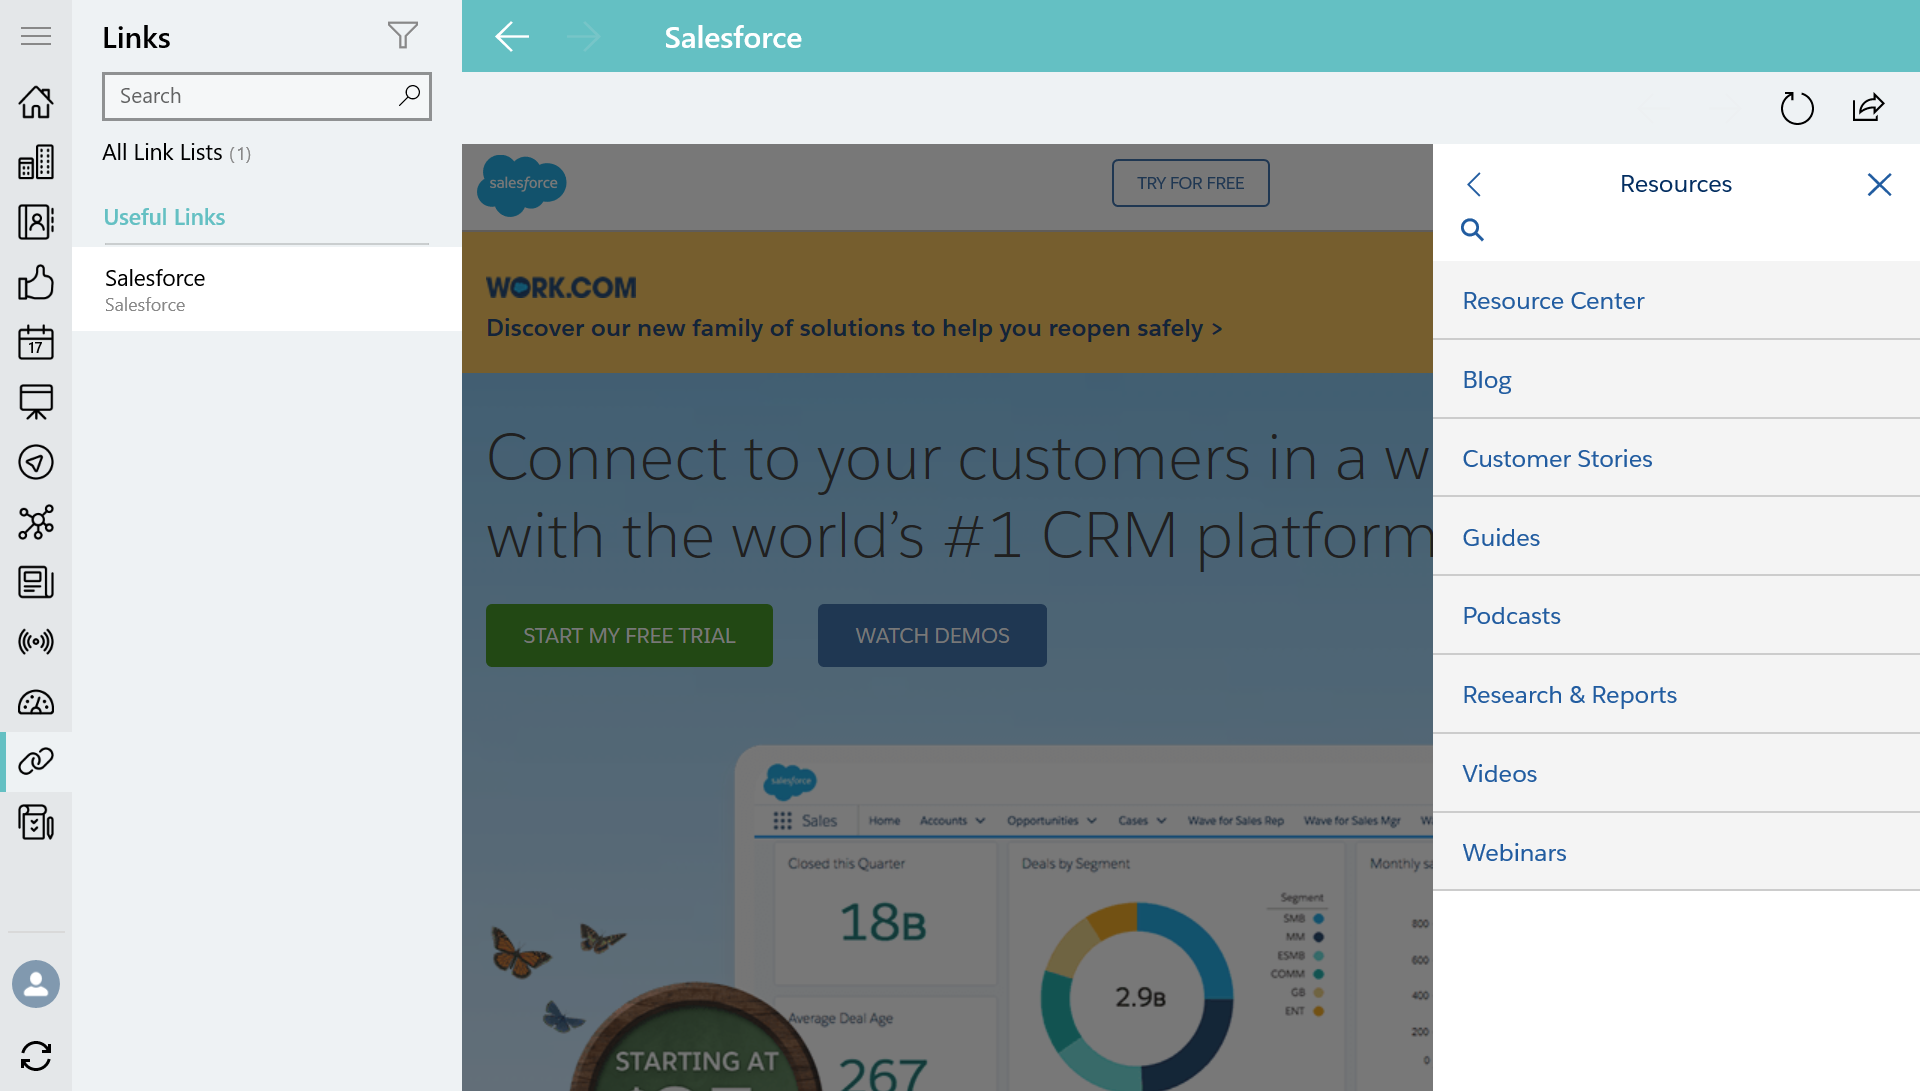
Task: Open Customer Stories menu item
Action: click(x=1557, y=458)
